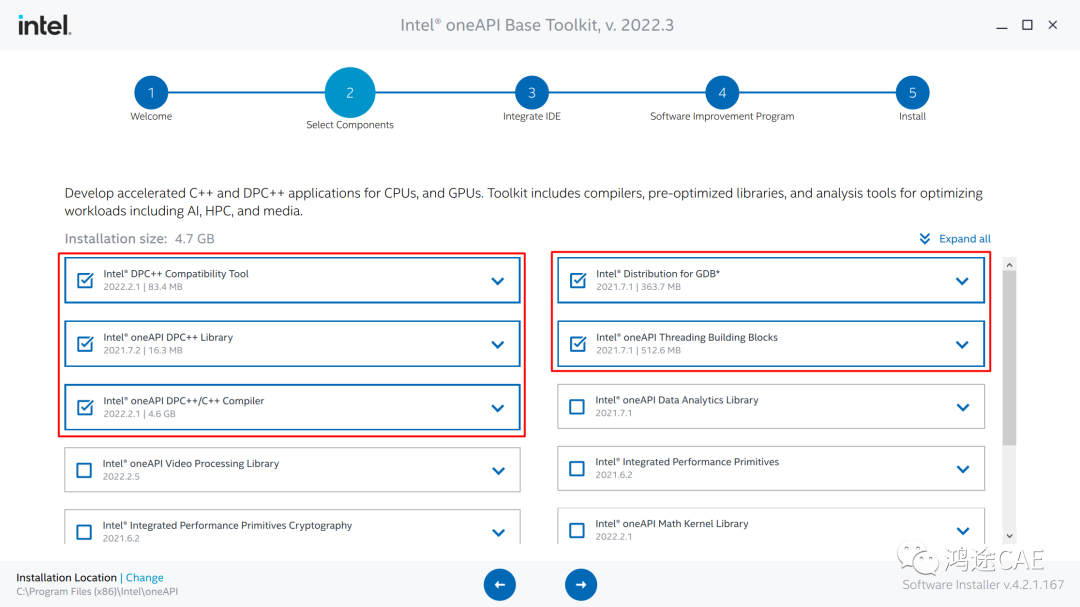
Task: Click the scrollbar down arrow
Action: click(x=1009, y=536)
